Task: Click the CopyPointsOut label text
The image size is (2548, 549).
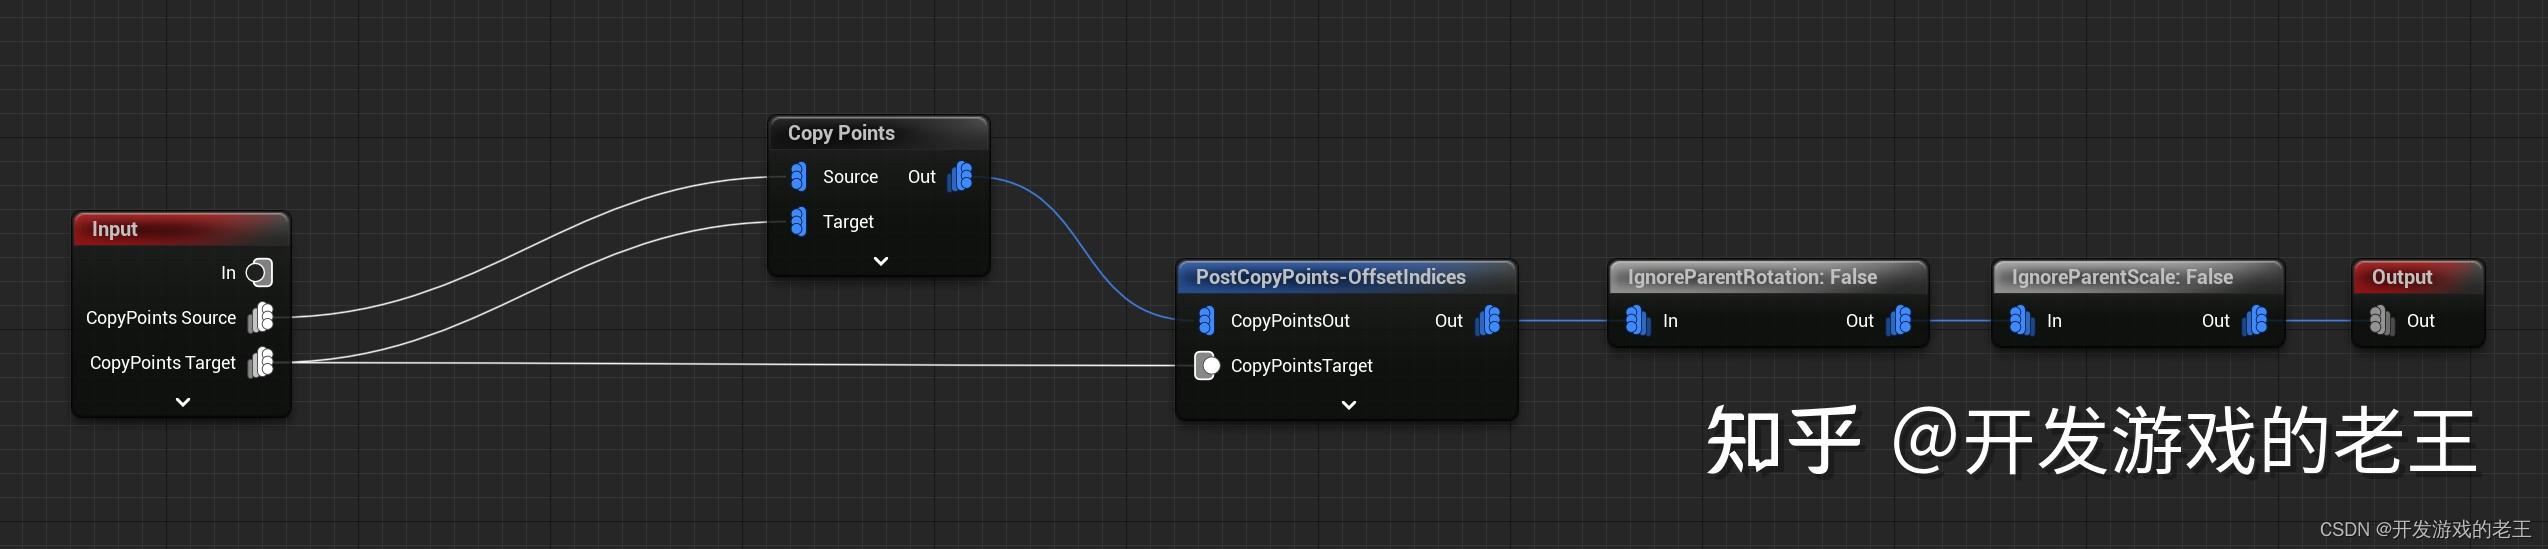Action: [1290, 321]
